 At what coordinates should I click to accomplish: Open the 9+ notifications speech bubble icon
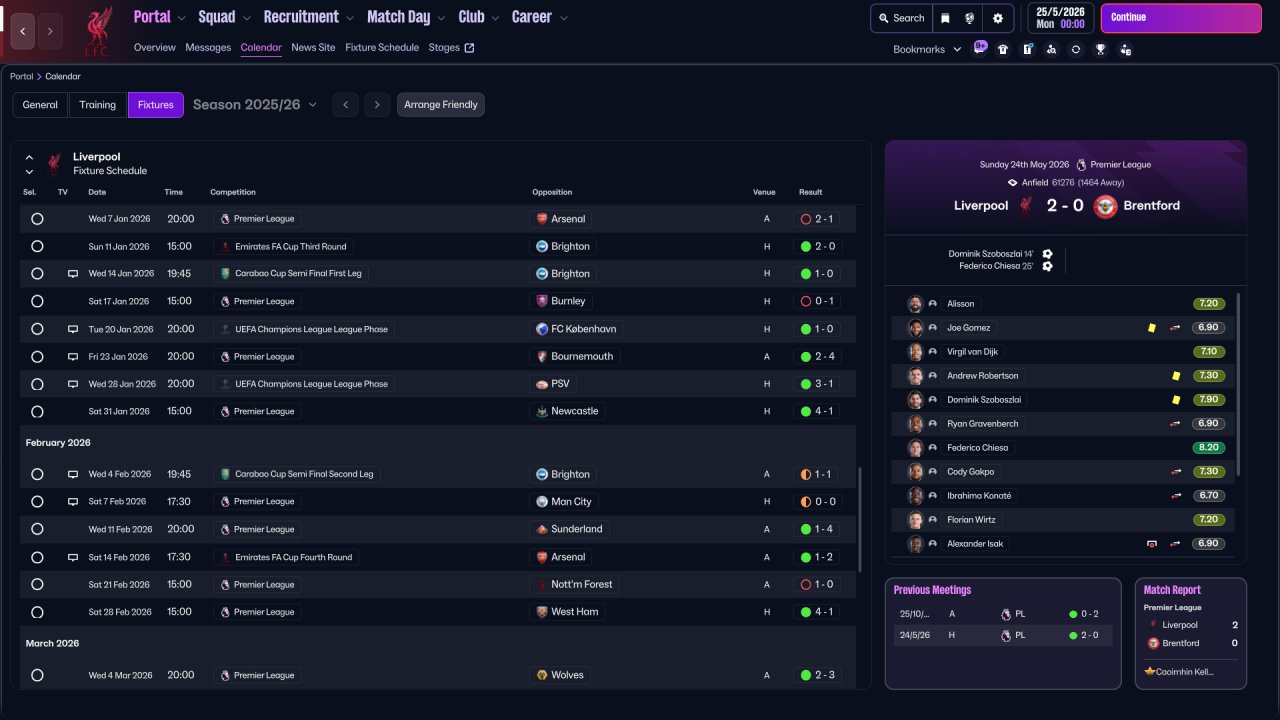979,48
